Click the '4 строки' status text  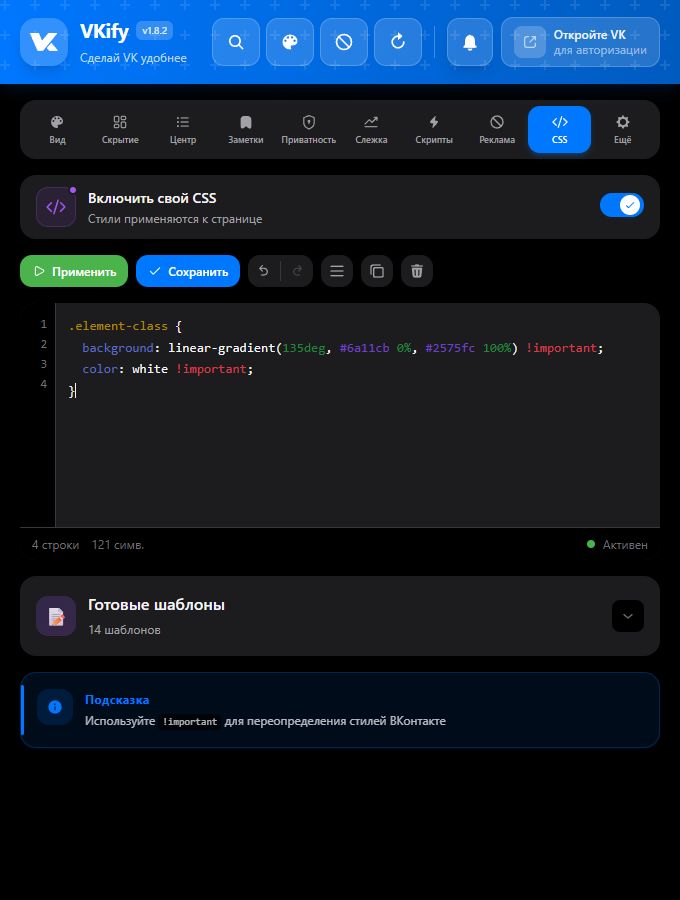pyautogui.click(x=55, y=545)
